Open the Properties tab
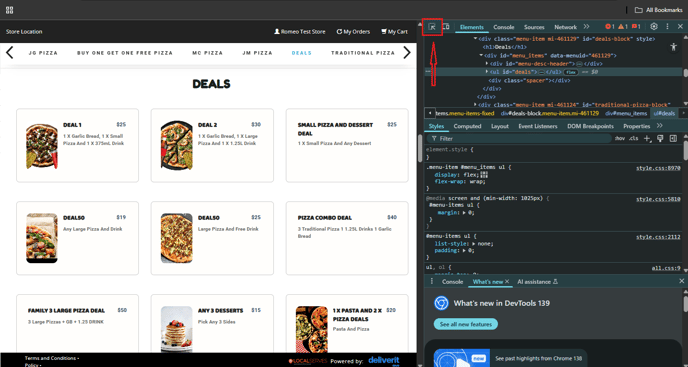Viewport: 688px width, 367px height. click(637, 126)
